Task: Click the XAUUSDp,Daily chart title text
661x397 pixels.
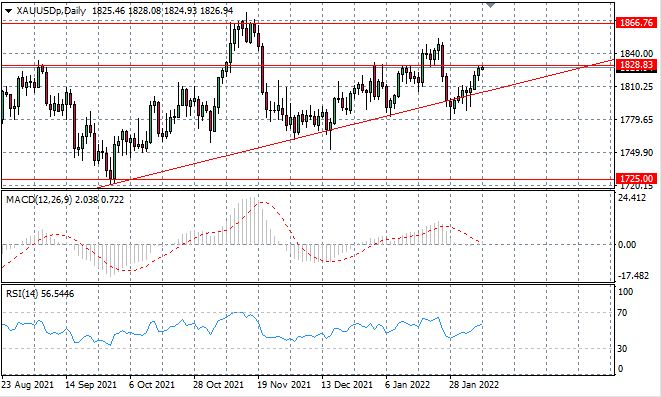Action: pos(51,11)
